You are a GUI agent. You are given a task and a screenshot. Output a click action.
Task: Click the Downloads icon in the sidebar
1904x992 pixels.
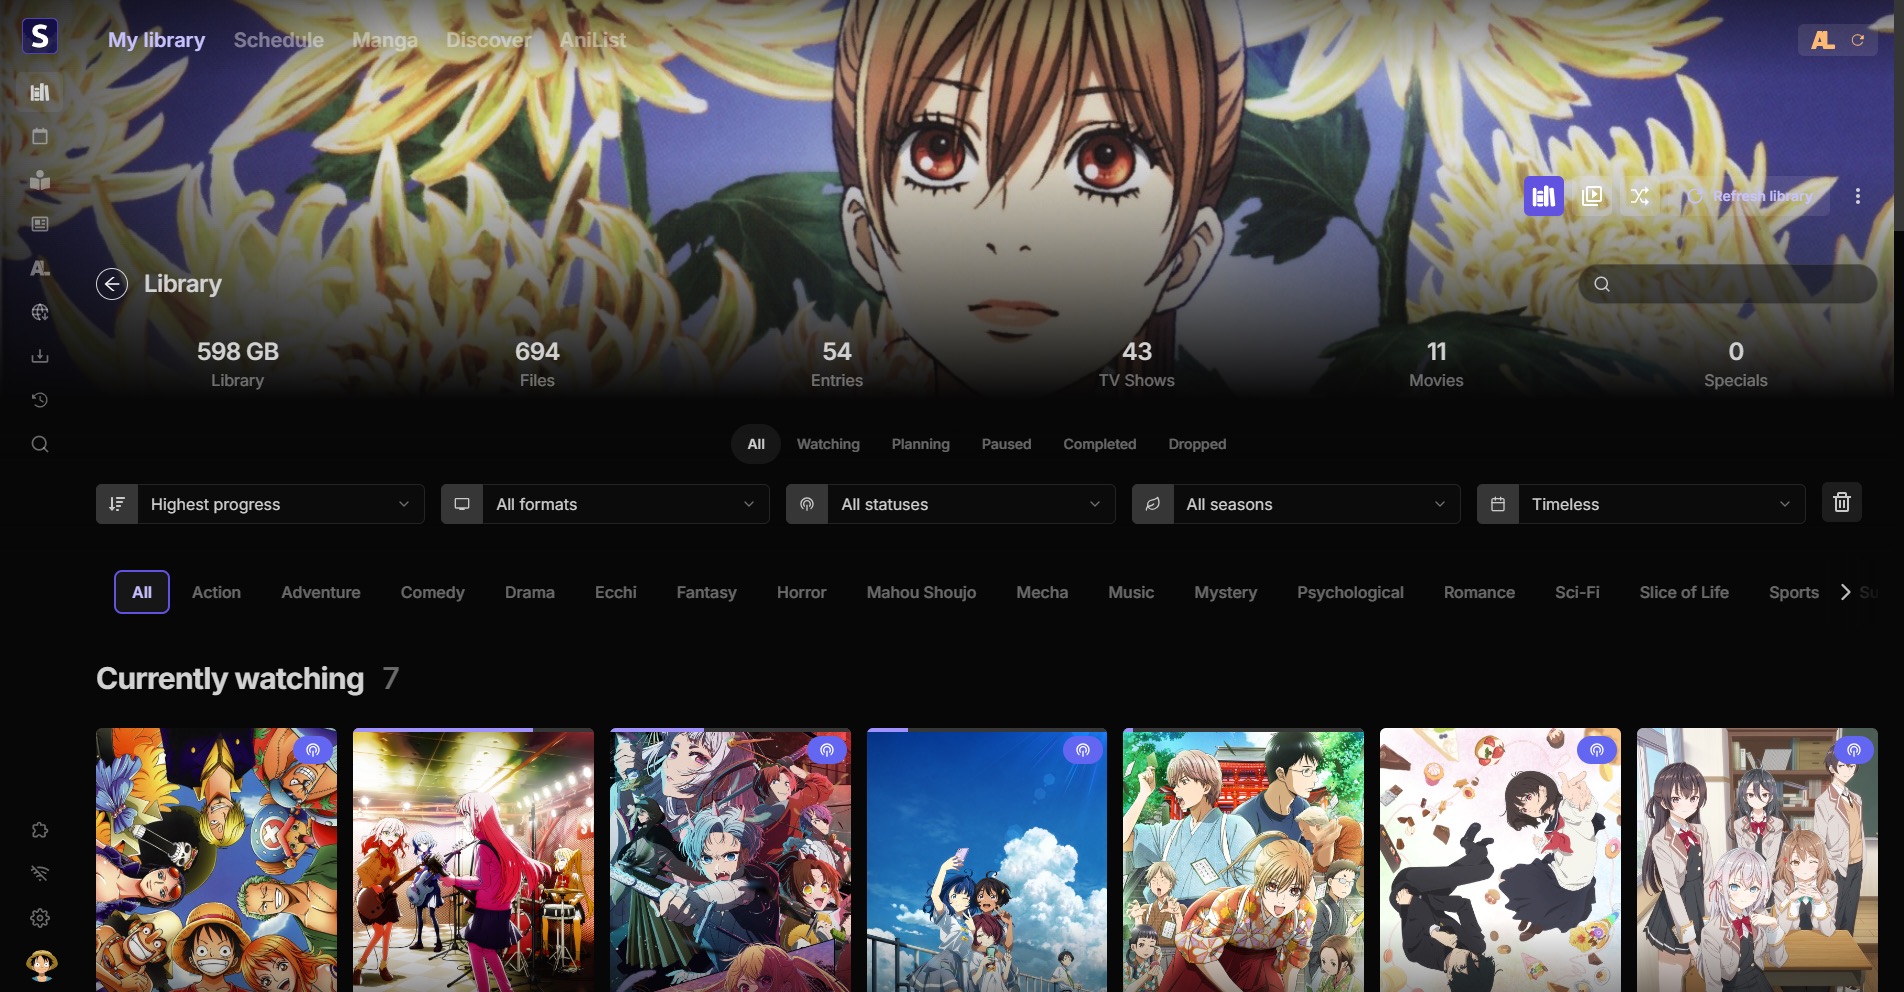[40, 355]
